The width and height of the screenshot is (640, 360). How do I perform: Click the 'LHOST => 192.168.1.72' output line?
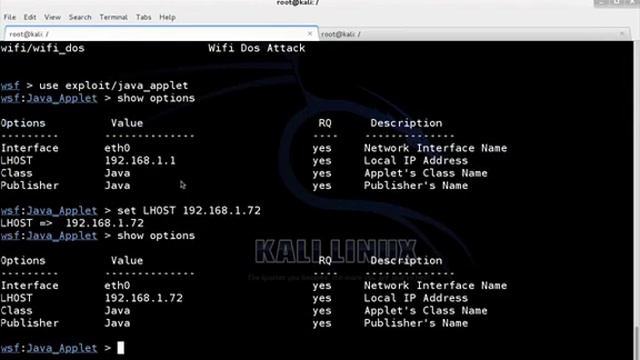point(72,223)
